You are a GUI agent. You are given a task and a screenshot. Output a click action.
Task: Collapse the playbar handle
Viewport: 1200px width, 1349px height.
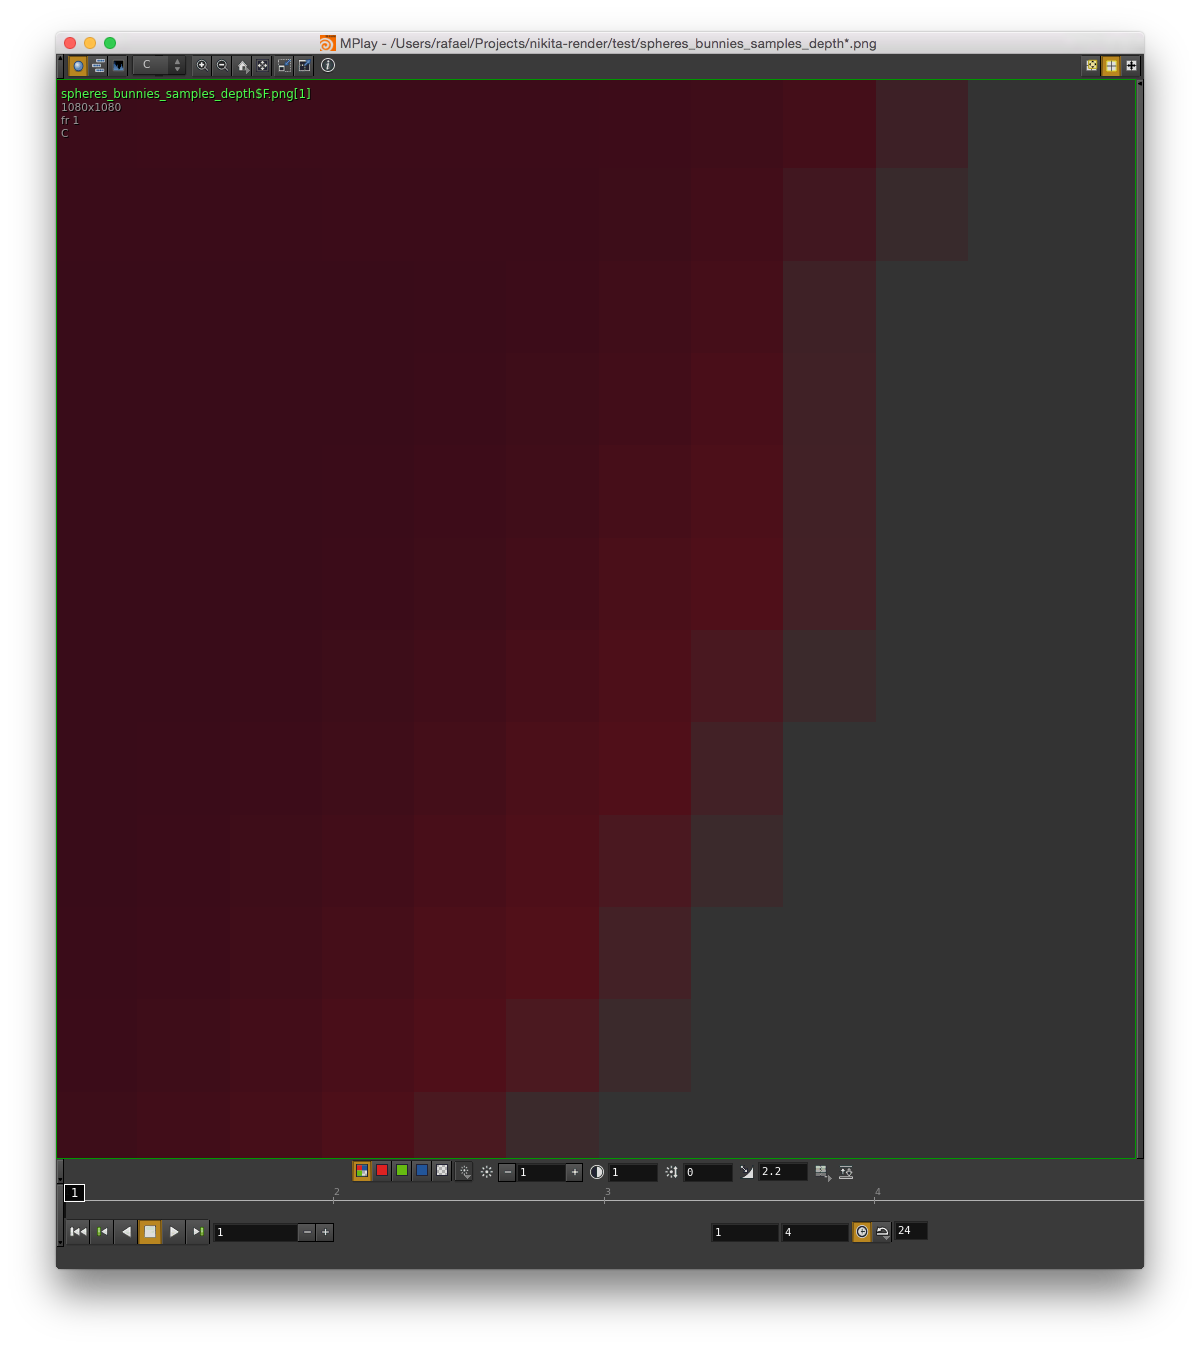[60, 1216]
